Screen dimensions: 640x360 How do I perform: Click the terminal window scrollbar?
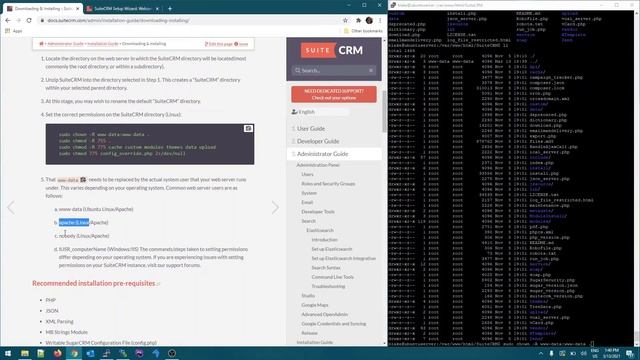tap(637, 178)
